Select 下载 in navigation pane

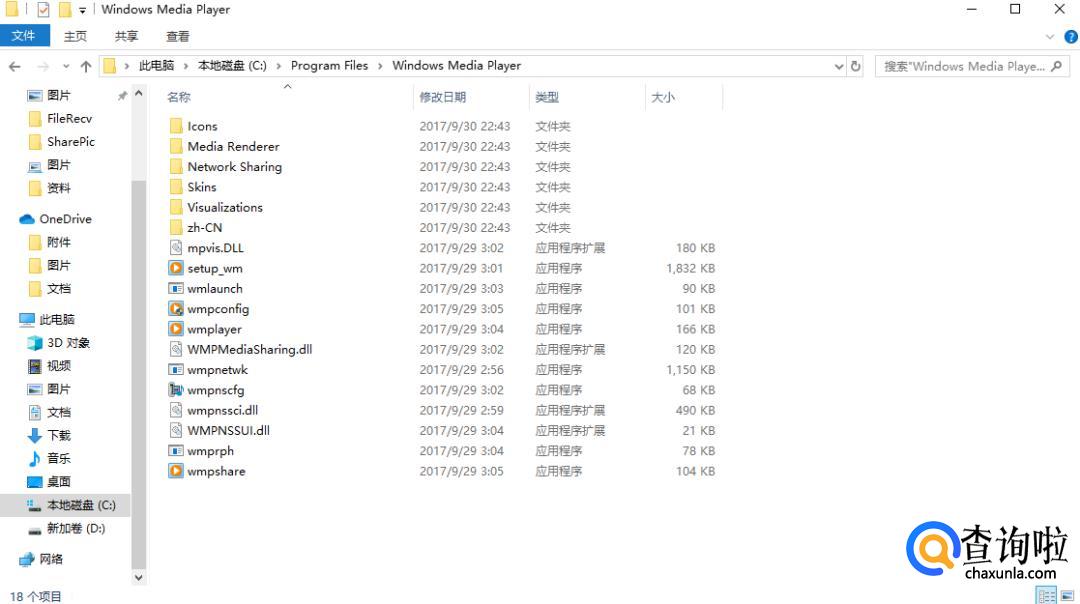[59, 435]
